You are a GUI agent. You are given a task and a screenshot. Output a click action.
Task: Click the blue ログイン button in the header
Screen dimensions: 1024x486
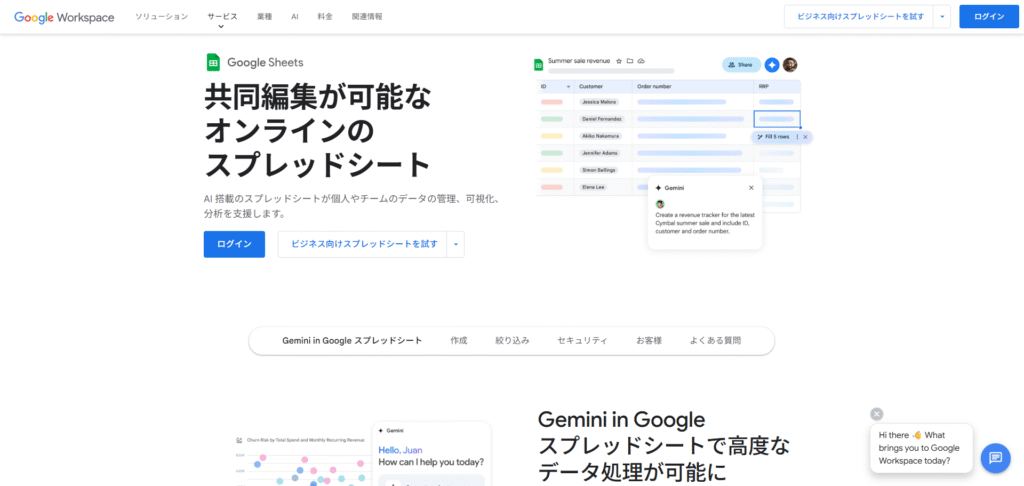point(989,17)
